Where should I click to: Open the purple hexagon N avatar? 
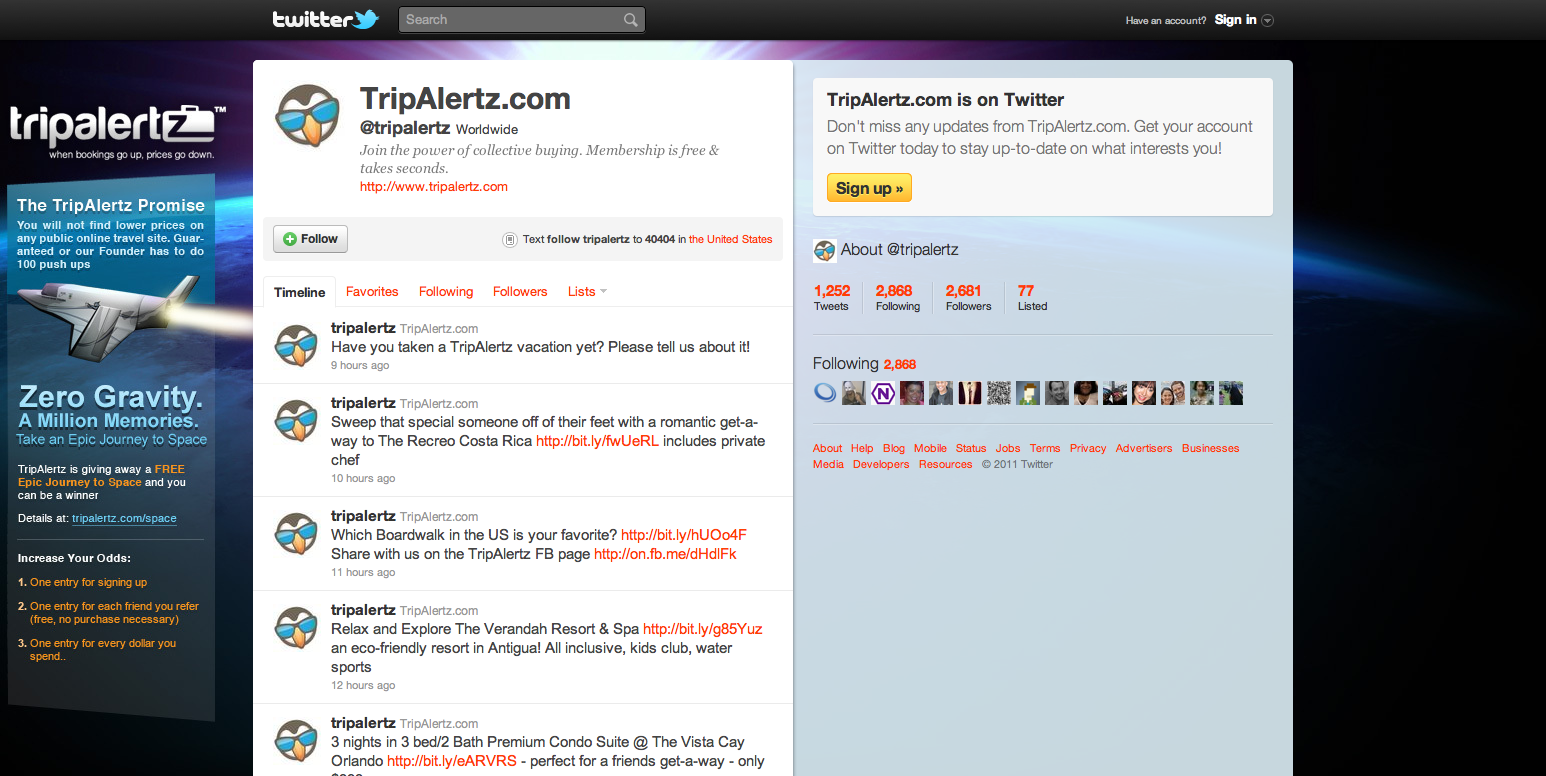tap(883, 393)
